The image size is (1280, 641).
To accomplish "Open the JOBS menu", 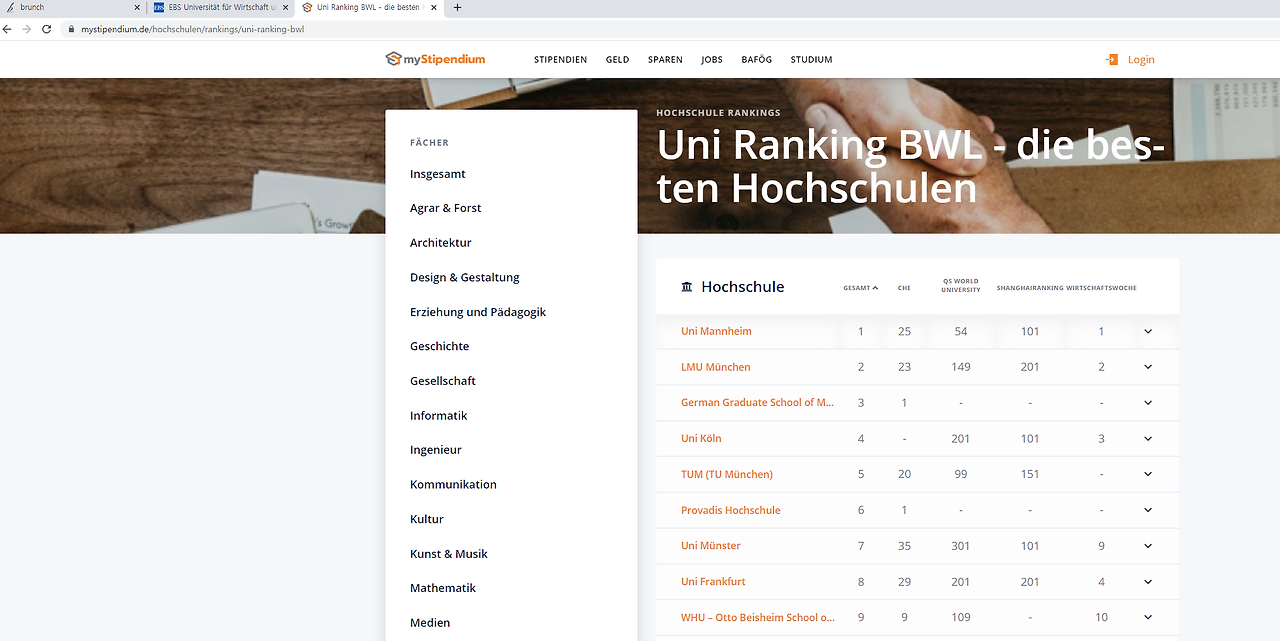I will coord(712,60).
